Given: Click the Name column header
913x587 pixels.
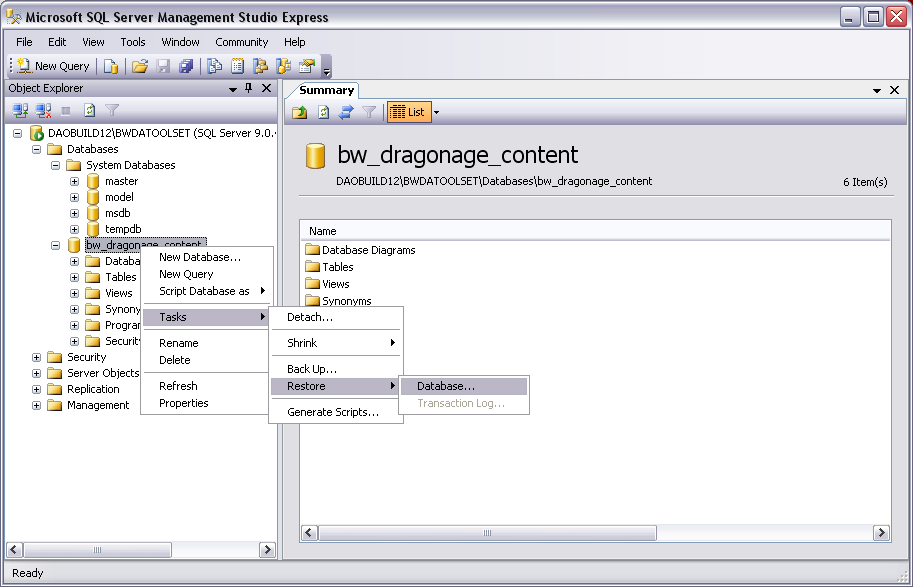Looking at the screenshot, I should pyautogui.click(x=323, y=231).
